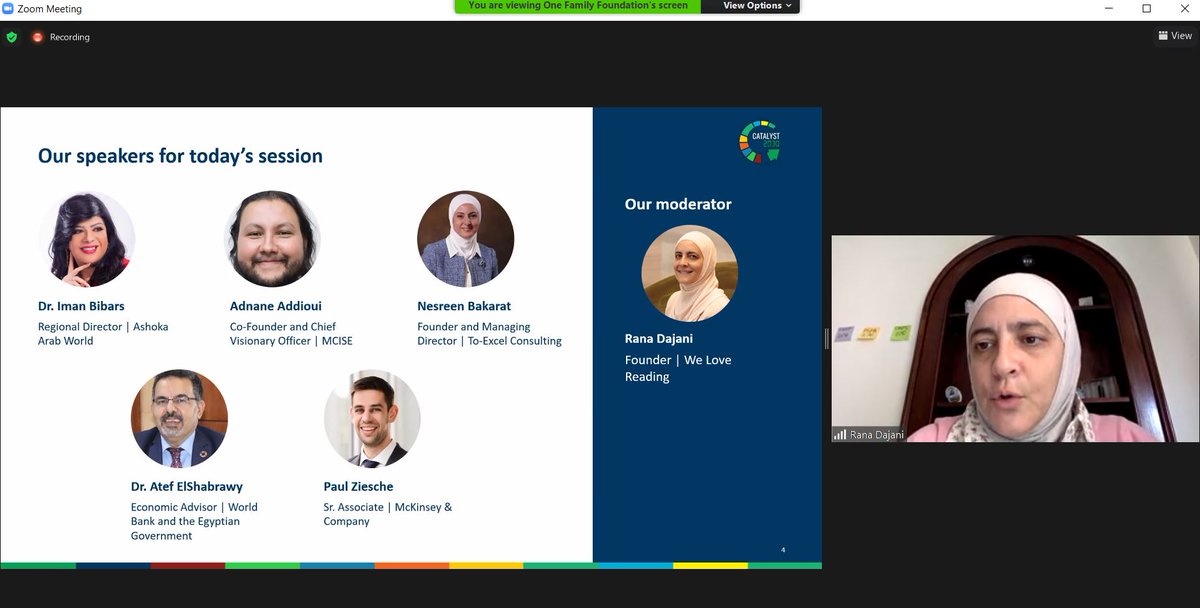The height and width of the screenshot is (608, 1200).
Task: Click 'Regional Director | Ashoka Arab World' text
Action: pyautogui.click(x=103, y=334)
